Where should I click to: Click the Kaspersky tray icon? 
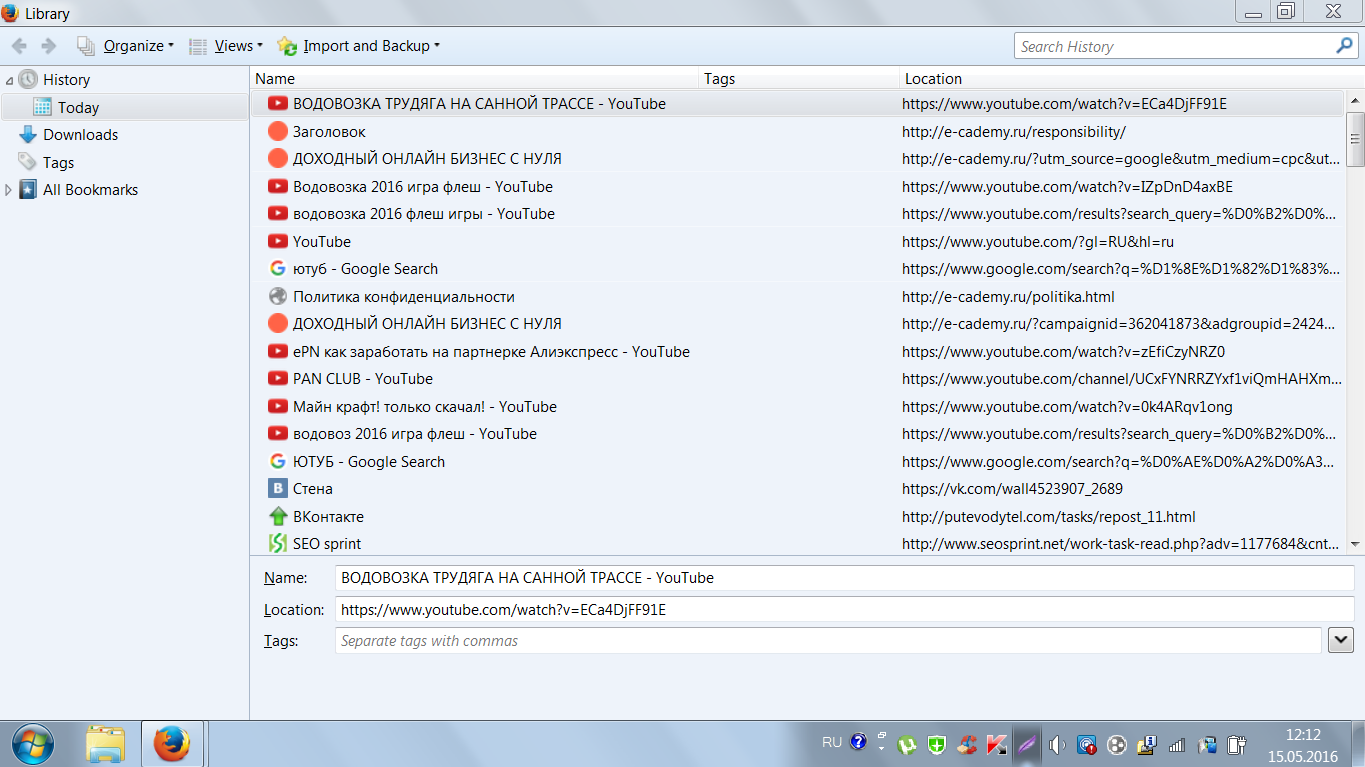[x=996, y=744]
